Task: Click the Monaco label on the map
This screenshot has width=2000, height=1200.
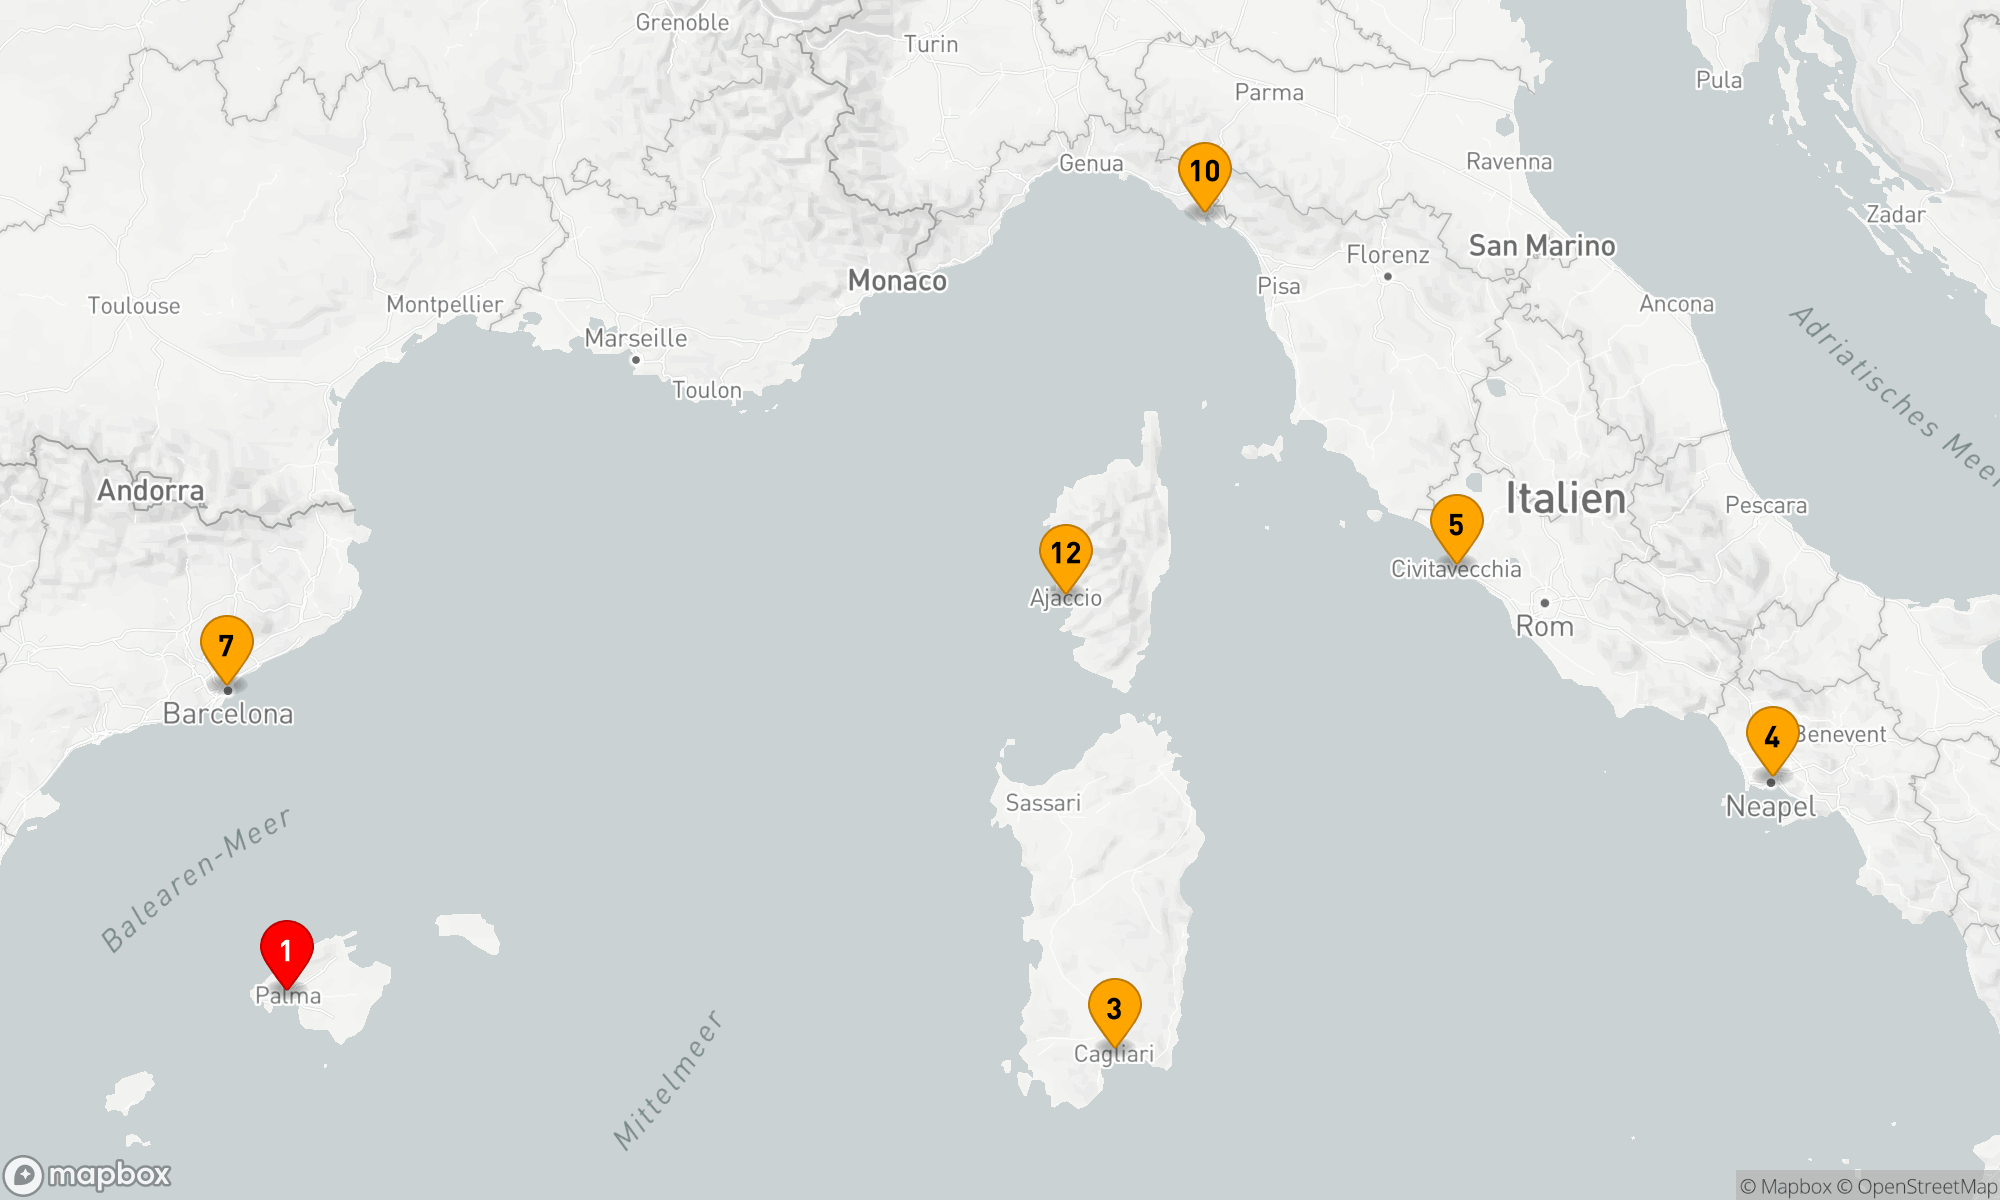Action: pyautogui.click(x=897, y=281)
